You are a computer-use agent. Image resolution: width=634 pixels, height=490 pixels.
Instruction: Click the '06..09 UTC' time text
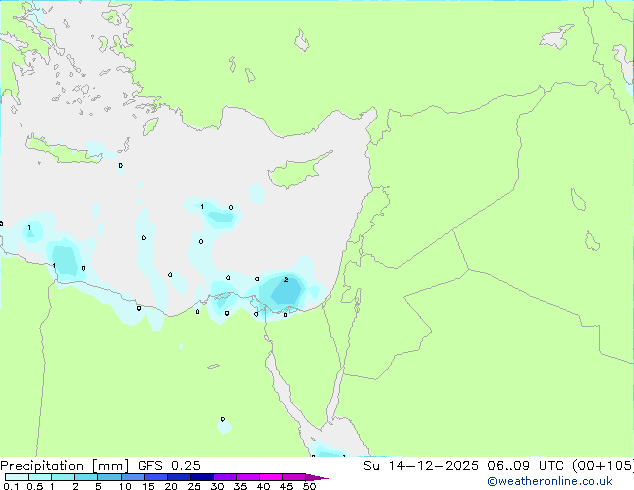525,466
